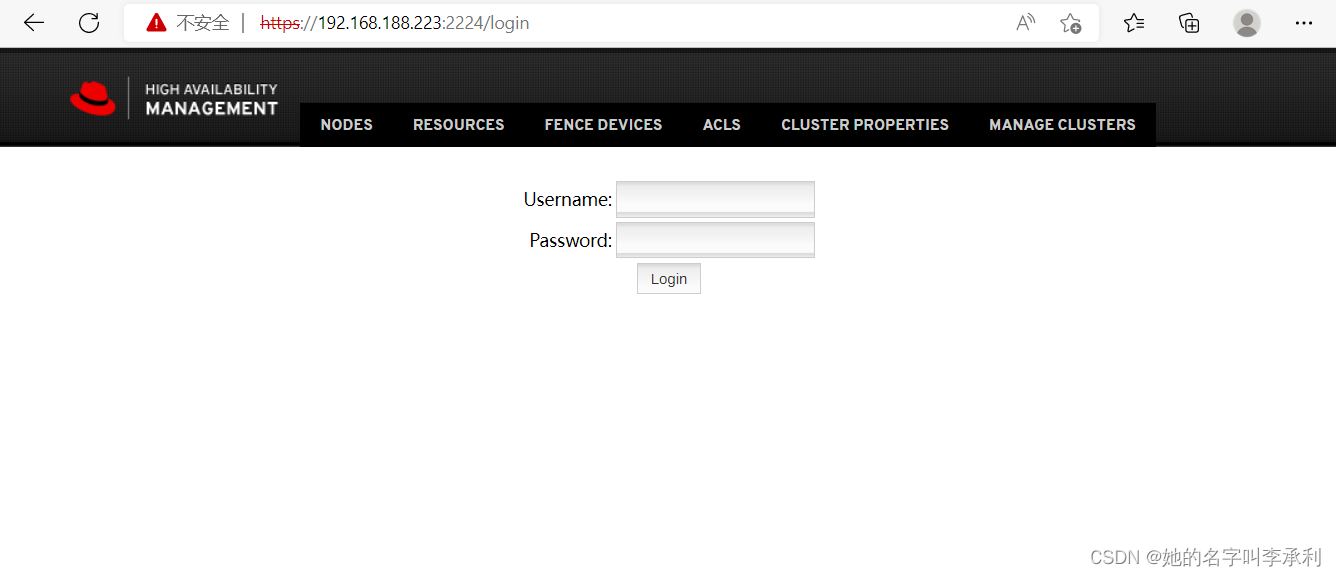Click the not-secure warning triangle icon
Viewport: 1336px width, 577px height.
pyautogui.click(x=156, y=23)
